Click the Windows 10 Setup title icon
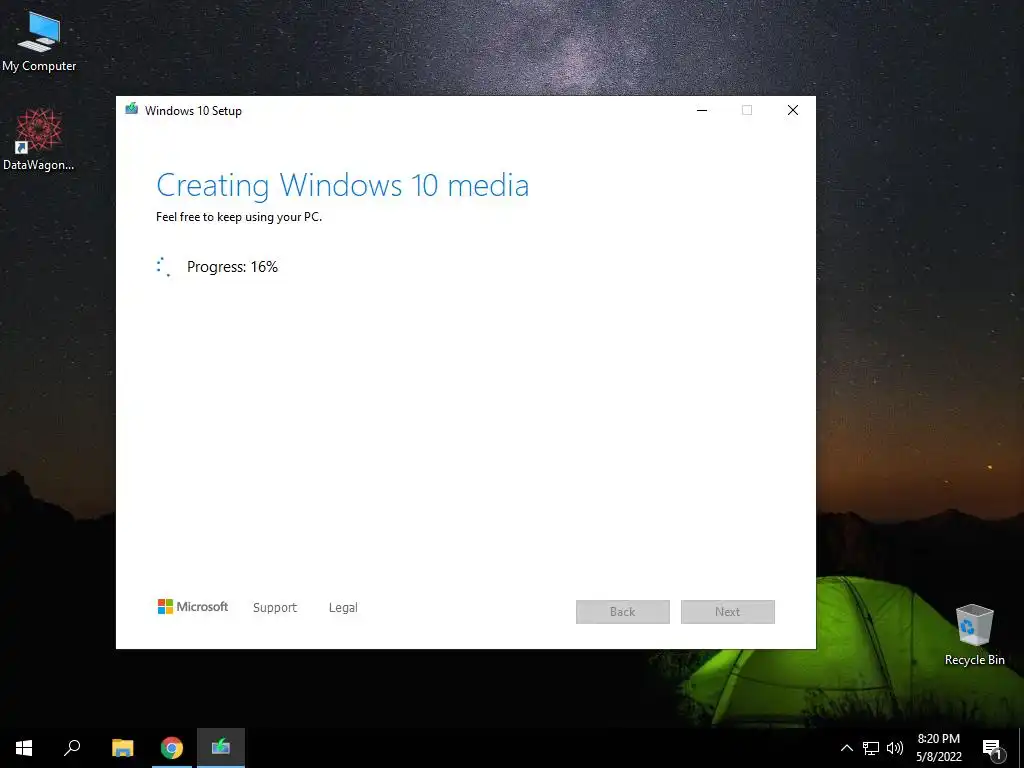Screen dimensions: 1024x768 click(131, 110)
